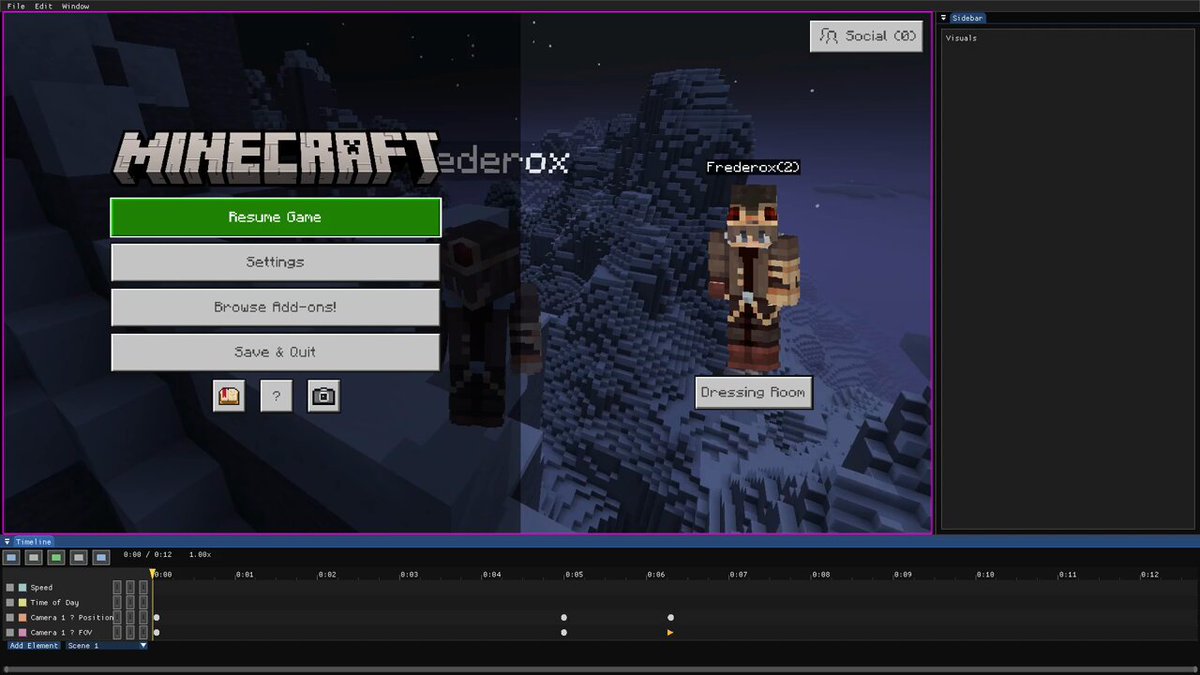The height and width of the screenshot is (675, 1200).
Task: Open the Social friends button
Action: pyautogui.click(x=866, y=36)
